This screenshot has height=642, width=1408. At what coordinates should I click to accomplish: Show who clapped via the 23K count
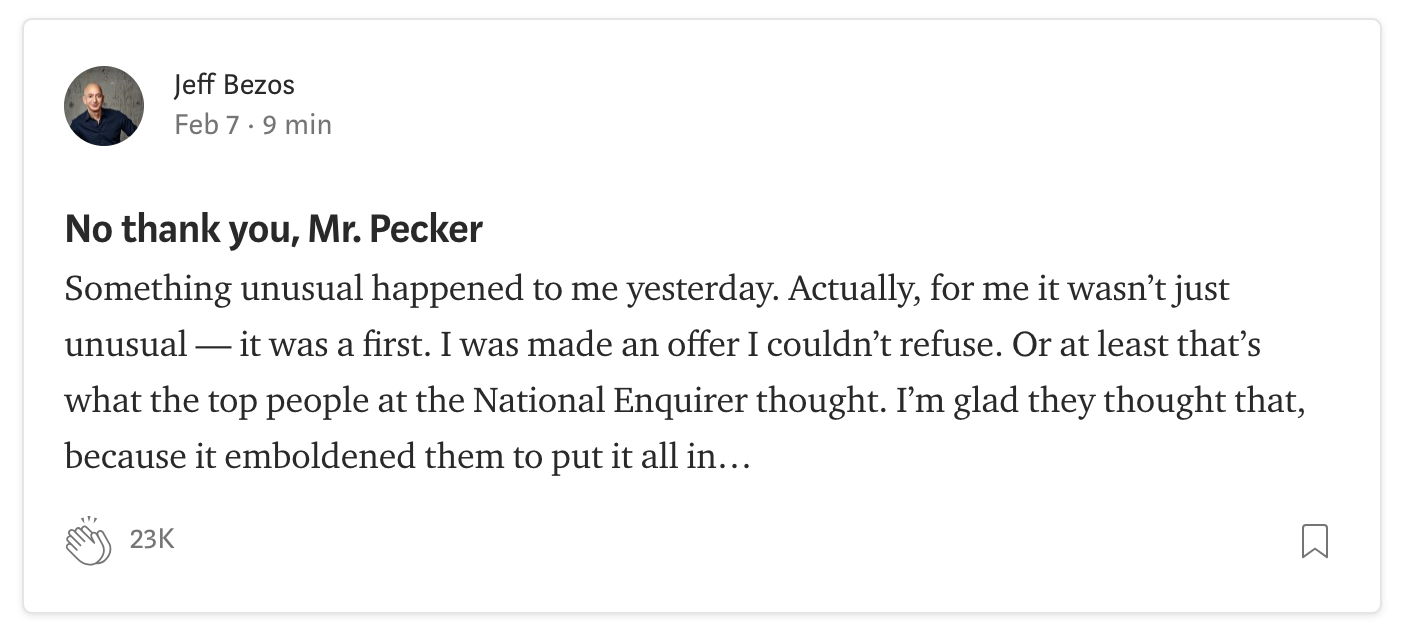pyautogui.click(x=152, y=540)
